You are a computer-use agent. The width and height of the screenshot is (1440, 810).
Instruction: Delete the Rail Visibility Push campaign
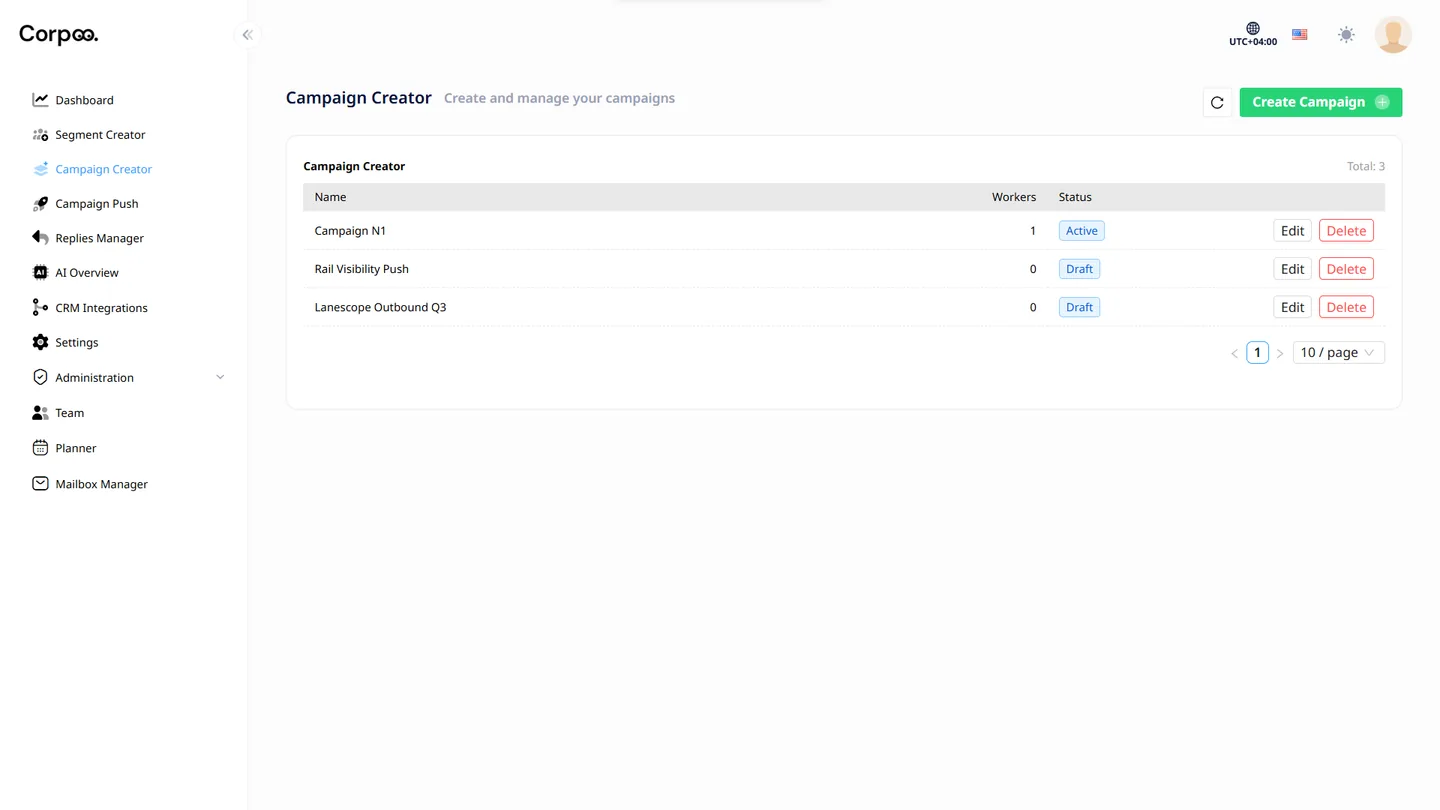point(1346,269)
